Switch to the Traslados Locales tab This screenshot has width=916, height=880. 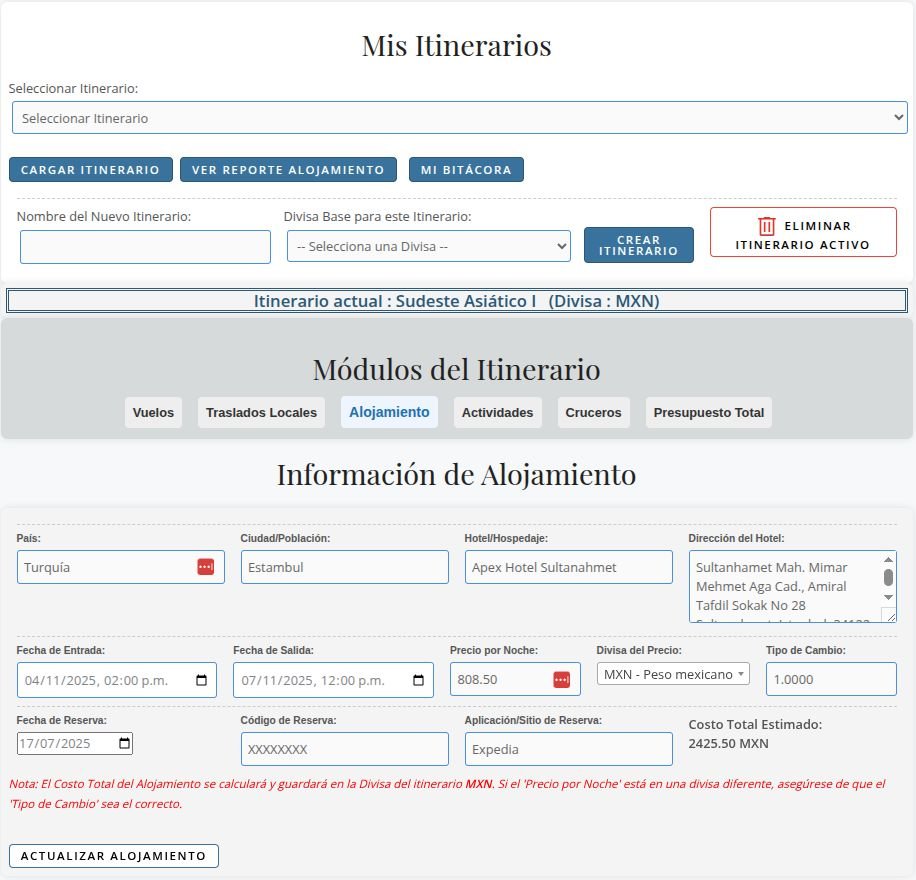coord(261,413)
